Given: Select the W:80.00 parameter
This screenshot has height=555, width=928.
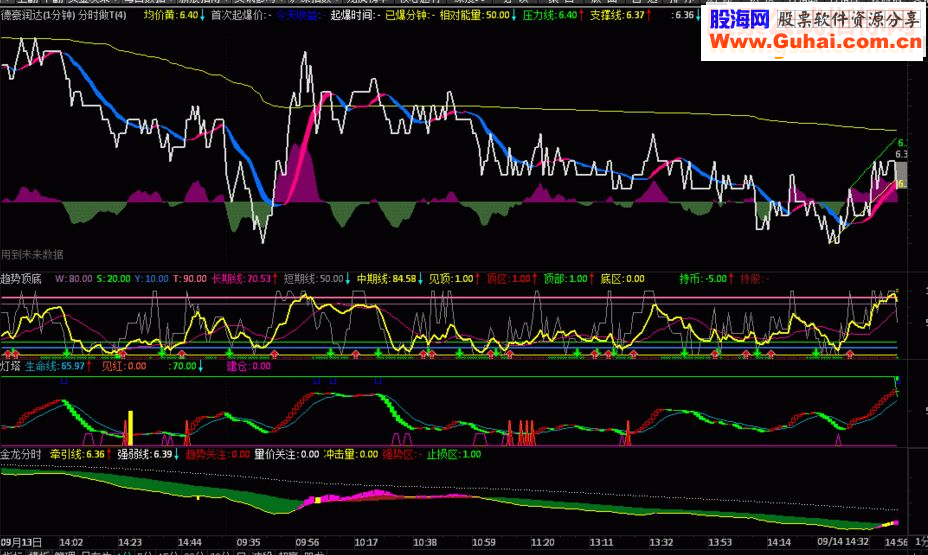Looking at the screenshot, I should [x=73, y=279].
